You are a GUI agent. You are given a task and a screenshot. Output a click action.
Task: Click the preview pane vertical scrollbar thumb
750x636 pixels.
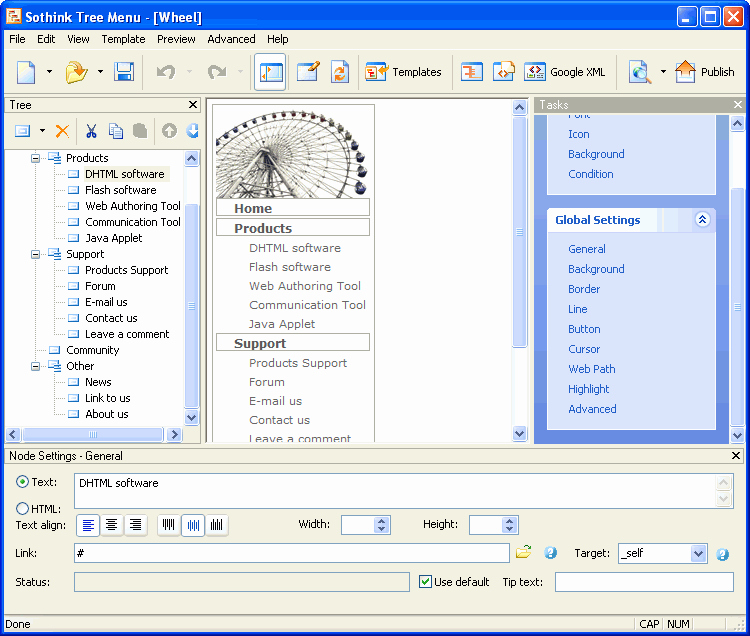[x=519, y=232]
